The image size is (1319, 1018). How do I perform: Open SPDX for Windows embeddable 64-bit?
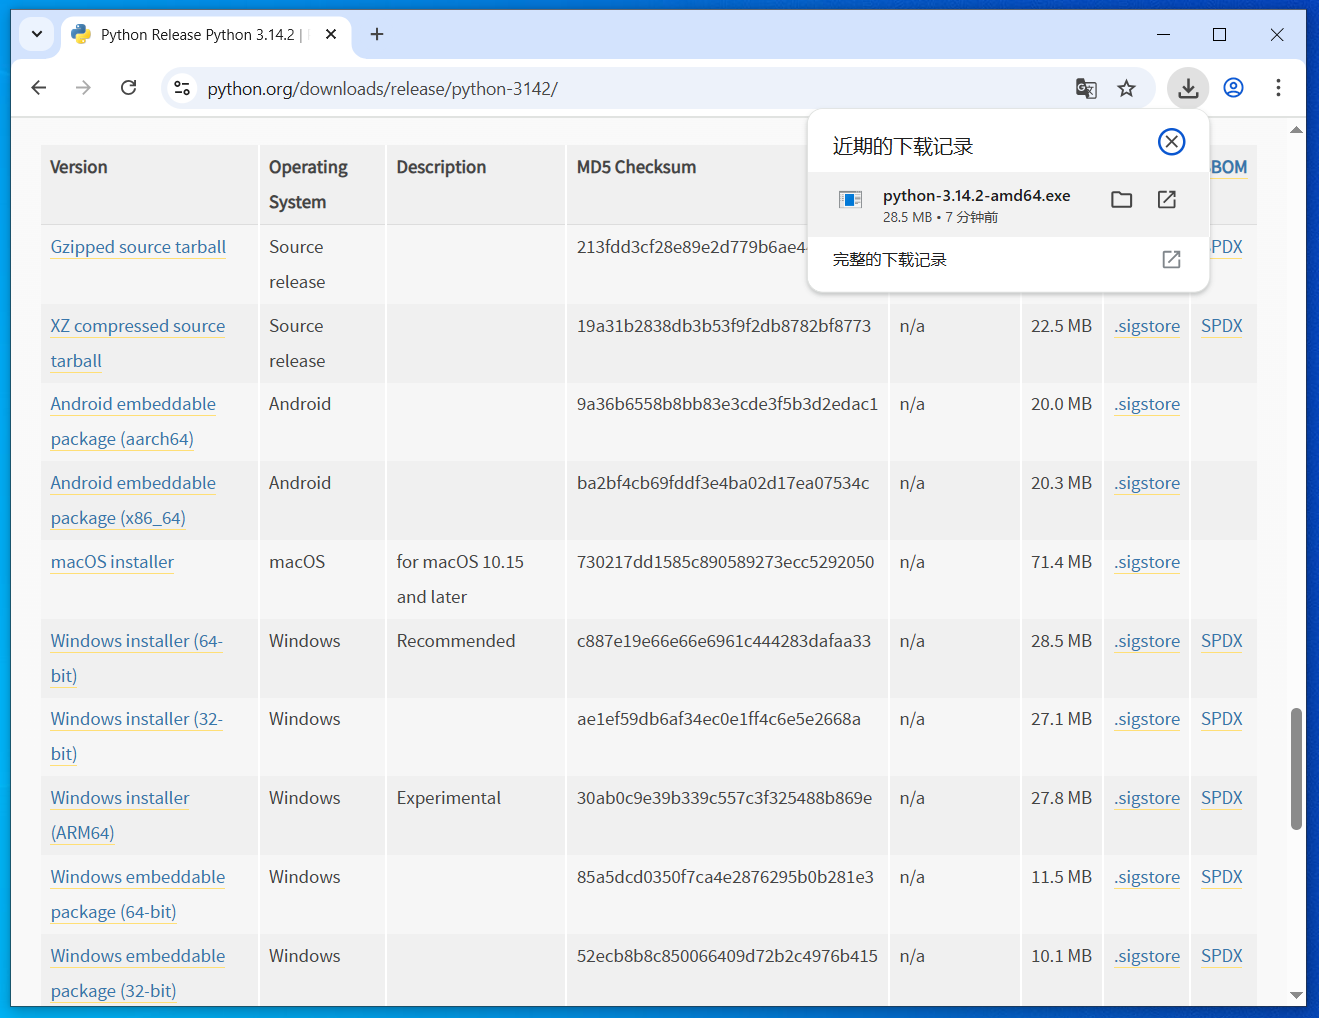[x=1222, y=877]
